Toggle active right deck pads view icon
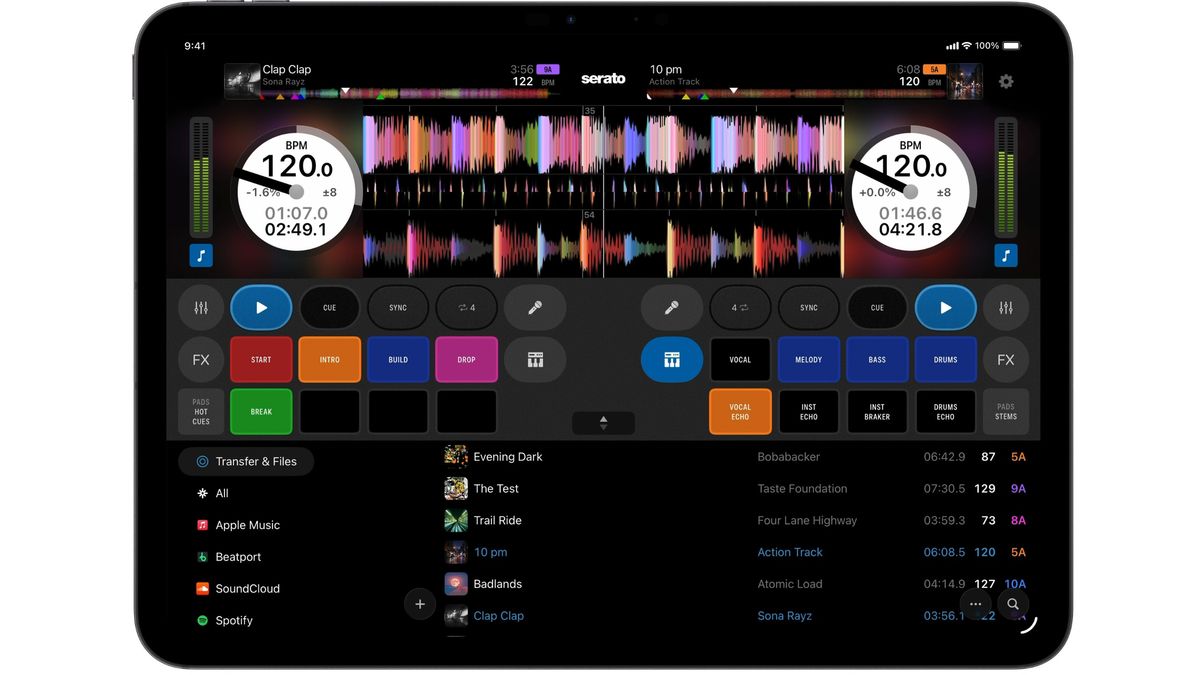The height and width of the screenshot is (675, 1200). [x=671, y=360]
